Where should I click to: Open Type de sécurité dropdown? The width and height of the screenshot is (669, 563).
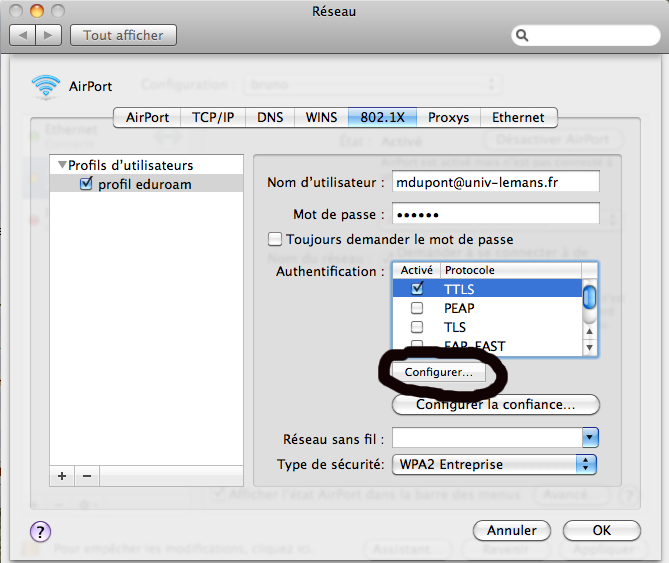(588, 464)
